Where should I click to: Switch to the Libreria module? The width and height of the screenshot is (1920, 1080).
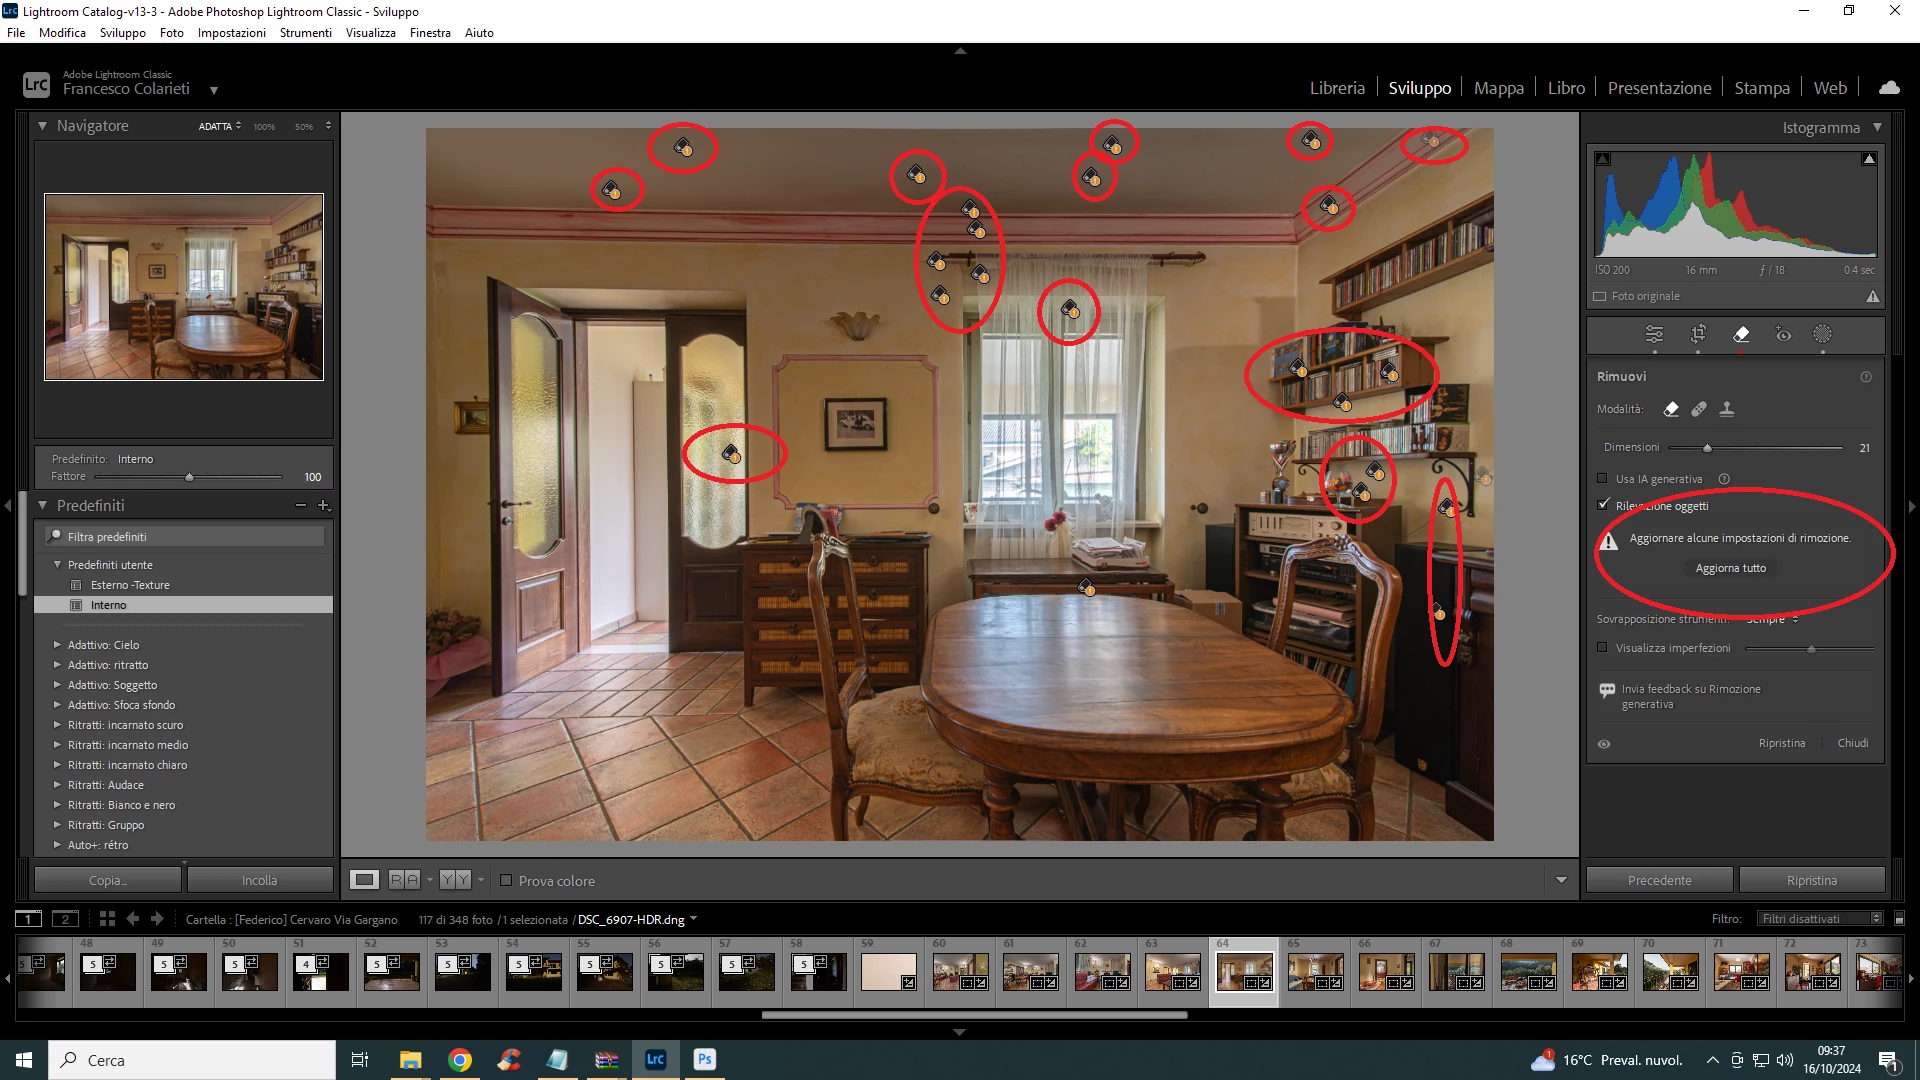pyautogui.click(x=1337, y=88)
